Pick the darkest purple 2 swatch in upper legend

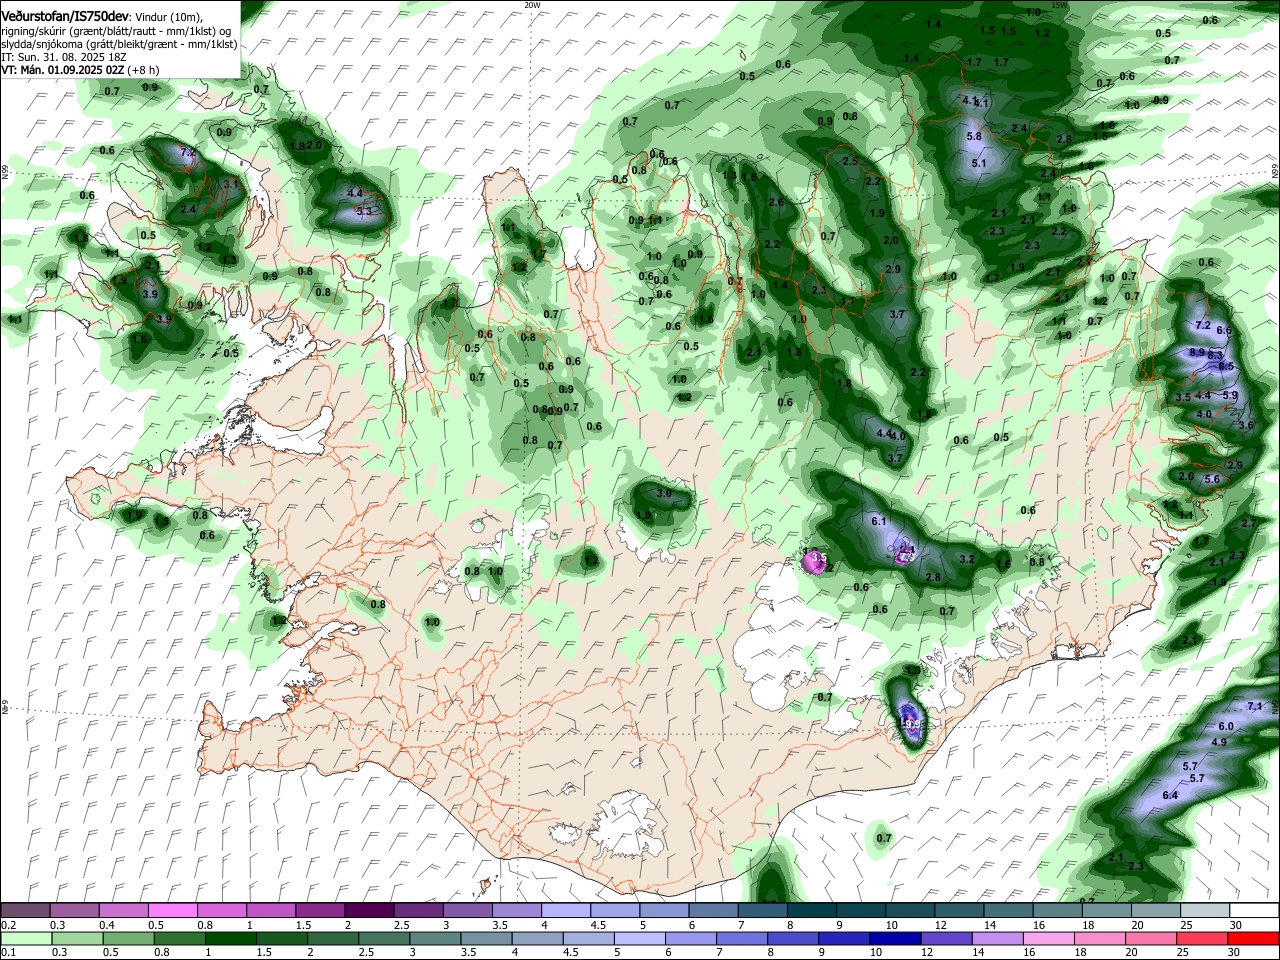[x=369, y=910]
